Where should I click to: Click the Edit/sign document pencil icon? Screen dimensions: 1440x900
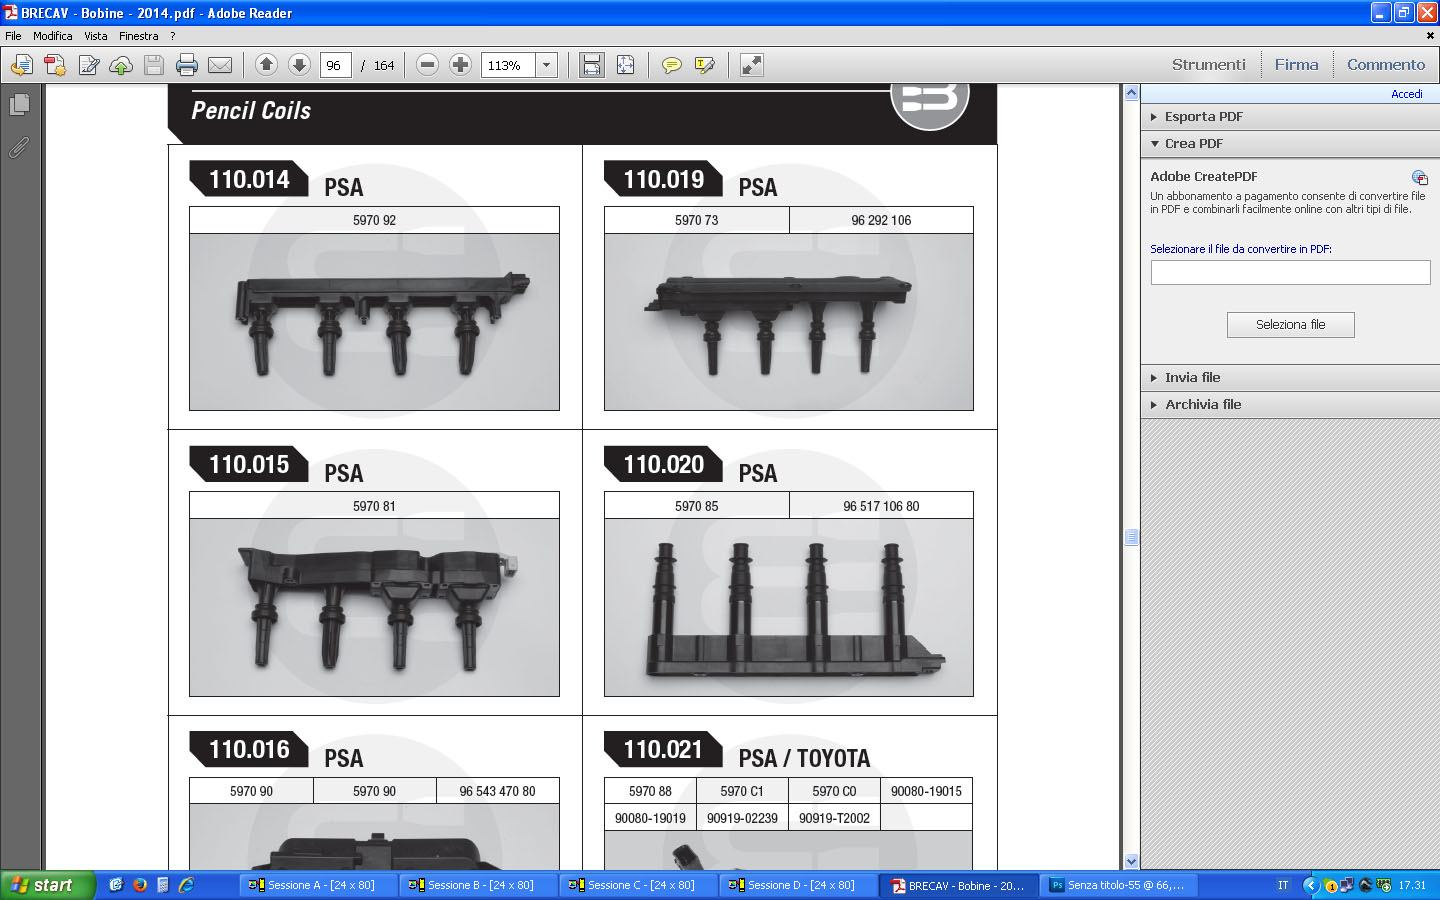88,65
